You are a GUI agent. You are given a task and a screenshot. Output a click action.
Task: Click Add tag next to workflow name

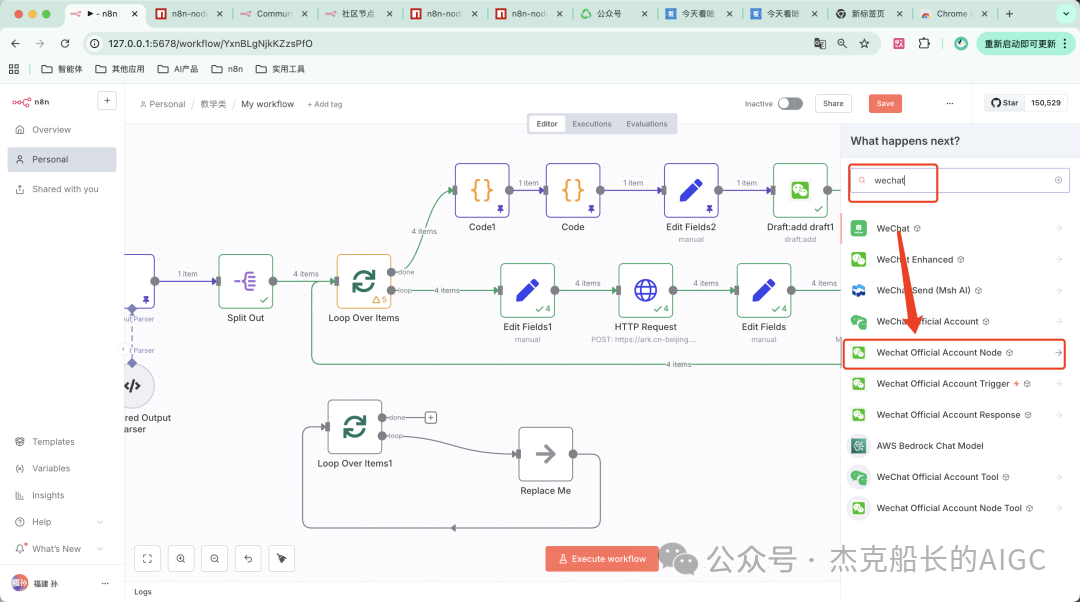(324, 105)
